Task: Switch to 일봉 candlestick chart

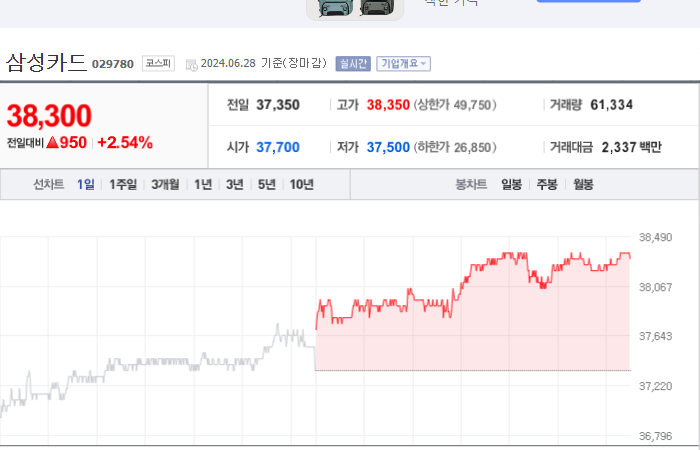Action: point(512,184)
